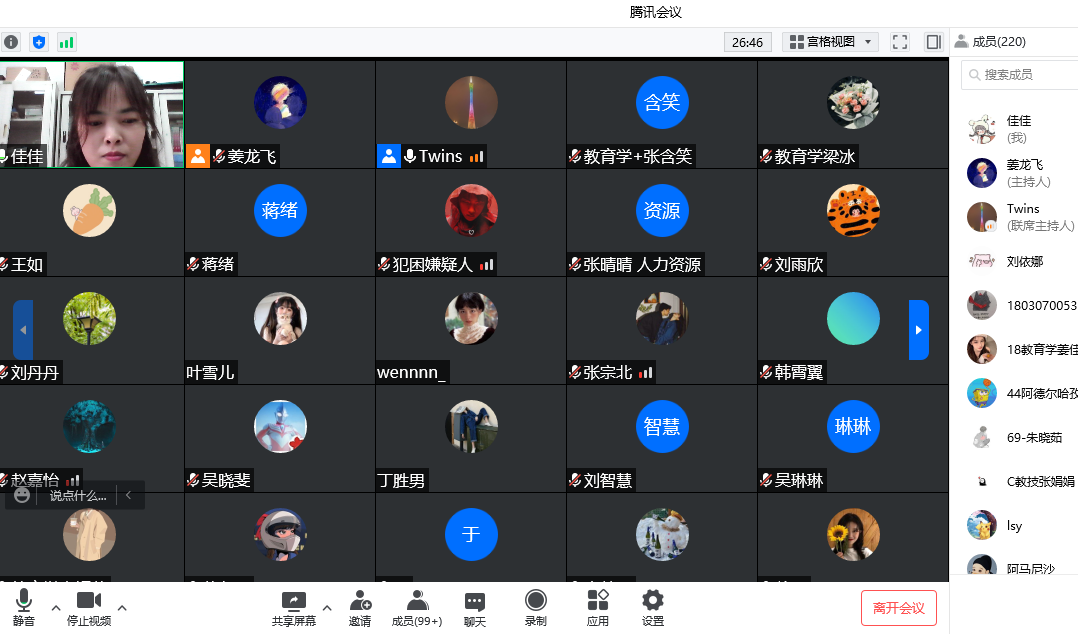
Task: Click 丁胜男's name label
Action: coord(401,481)
